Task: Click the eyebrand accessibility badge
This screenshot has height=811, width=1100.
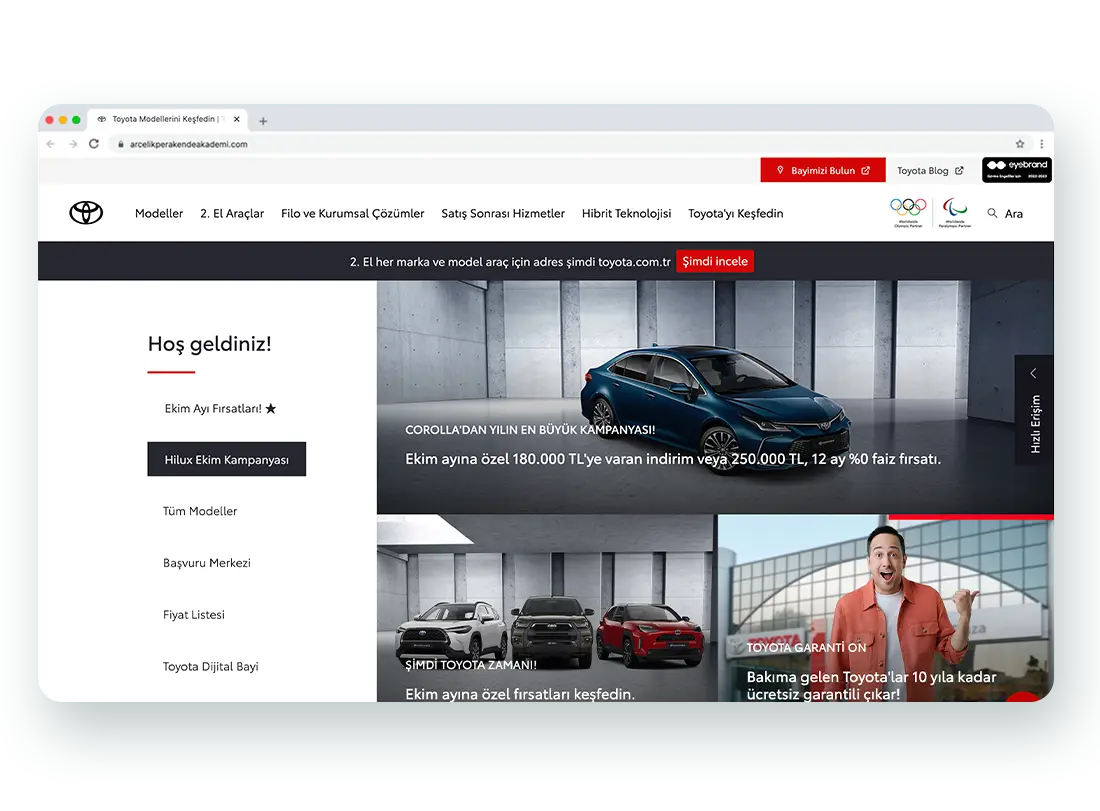Action: [x=1016, y=170]
